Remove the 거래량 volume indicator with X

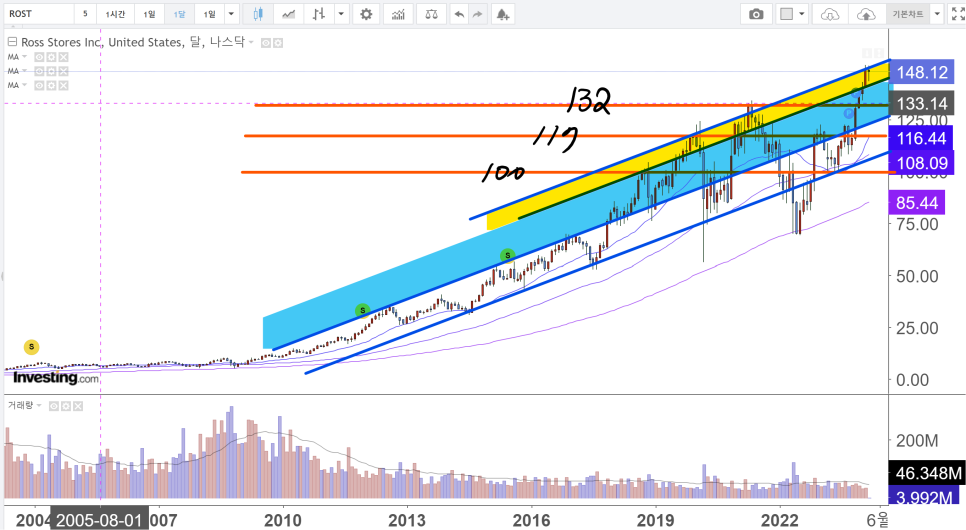78,406
